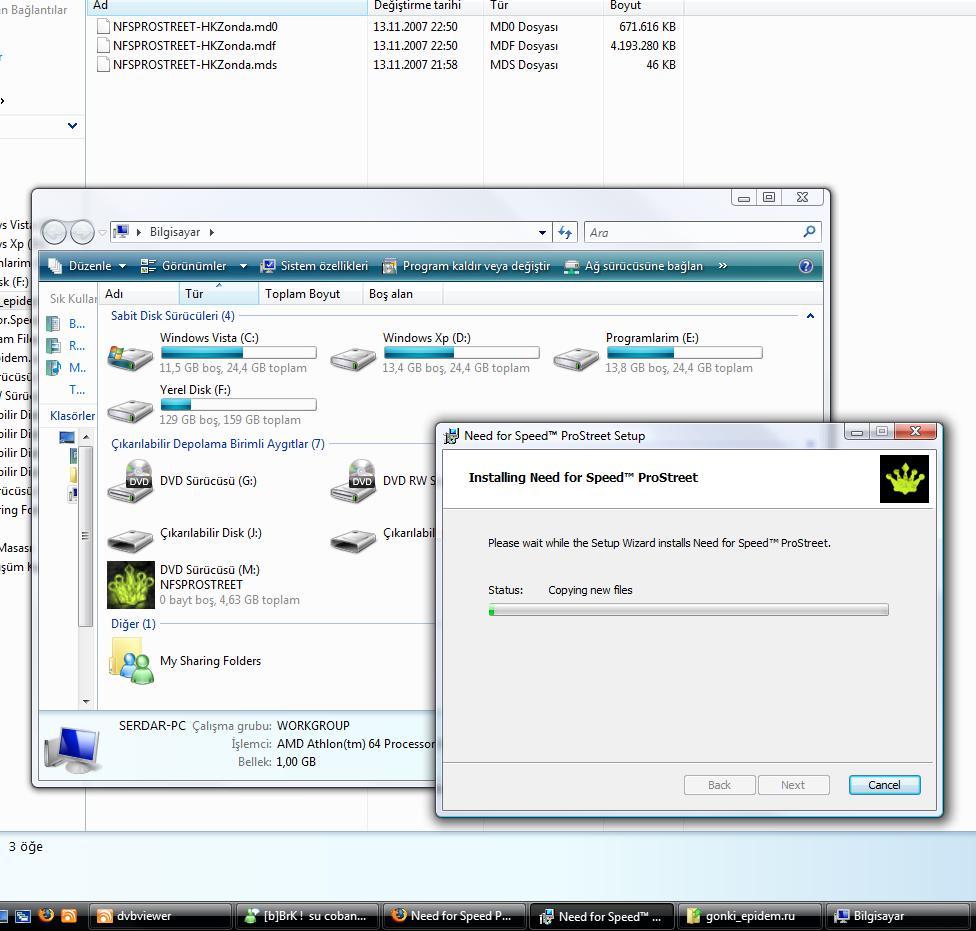Screen dimensions: 976x931
Task: Click the RSS feed quick launch icon
Action: (68, 915)
